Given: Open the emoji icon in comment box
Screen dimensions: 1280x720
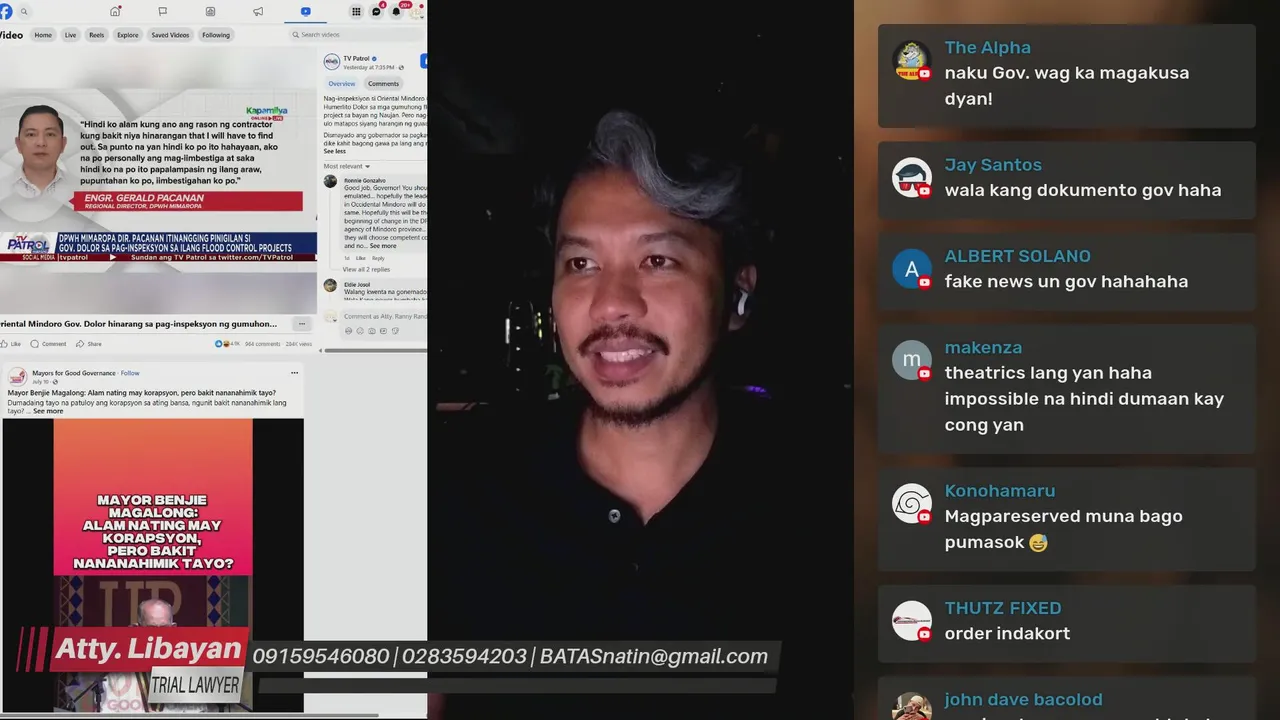Looking at the screenshot, I should (x=360, y=331).
